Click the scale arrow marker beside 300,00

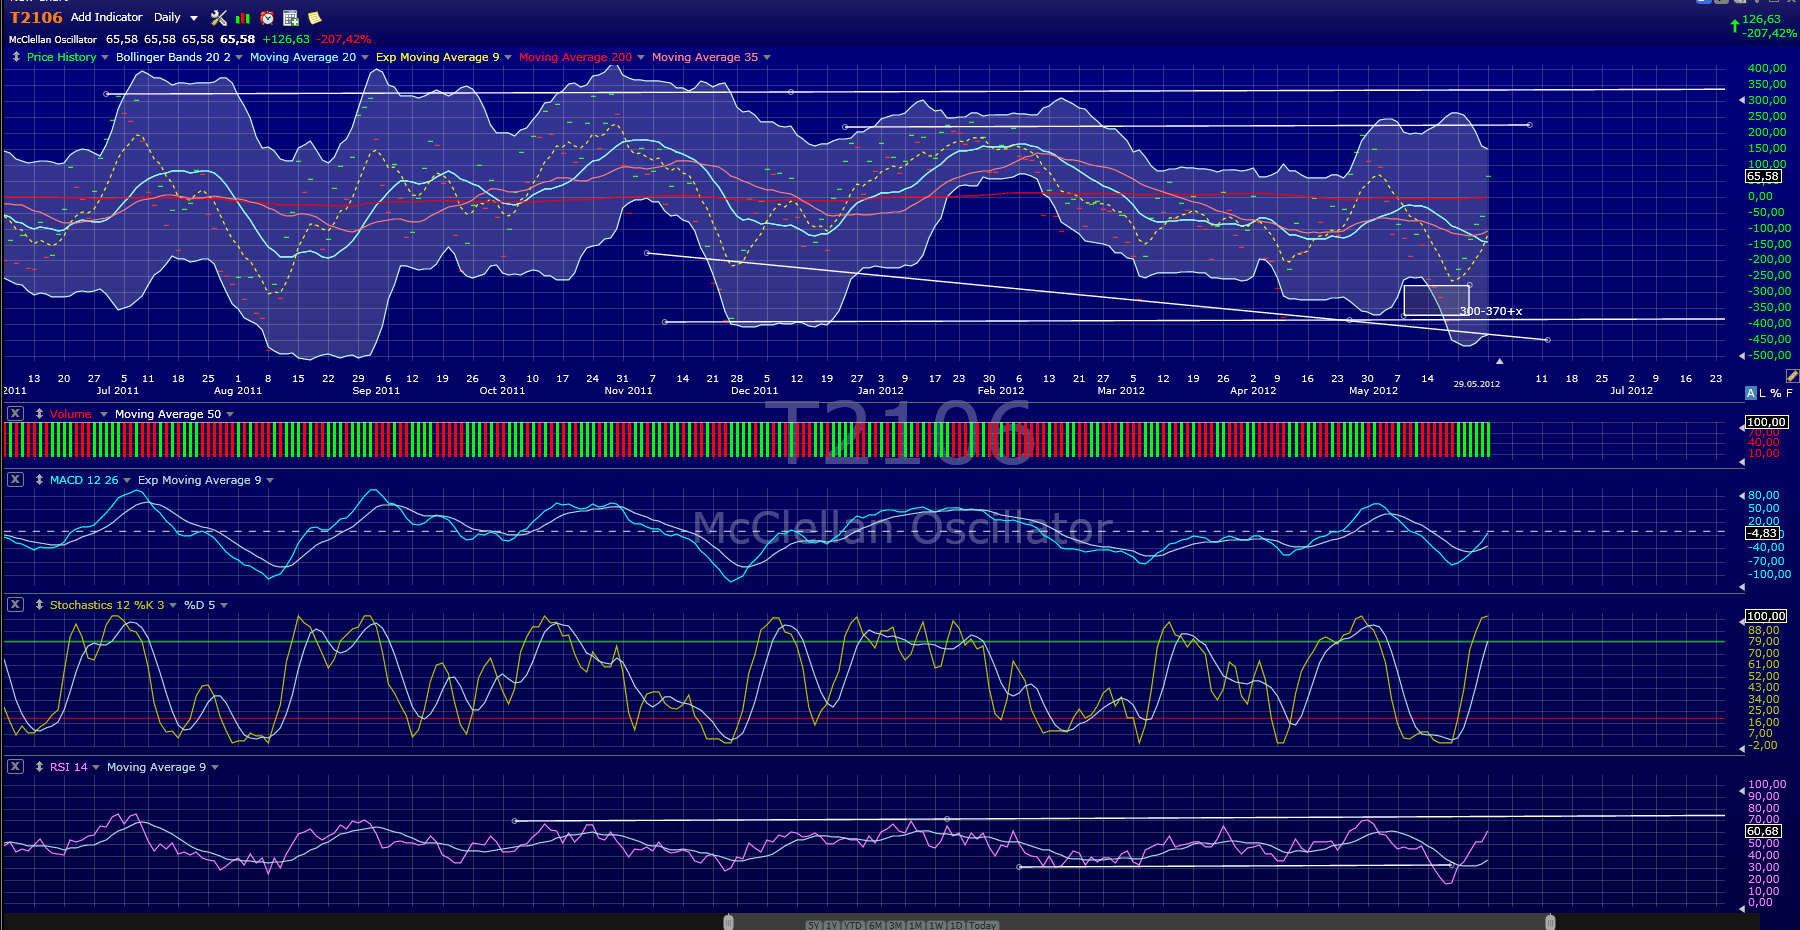[x=1742, y=100]
